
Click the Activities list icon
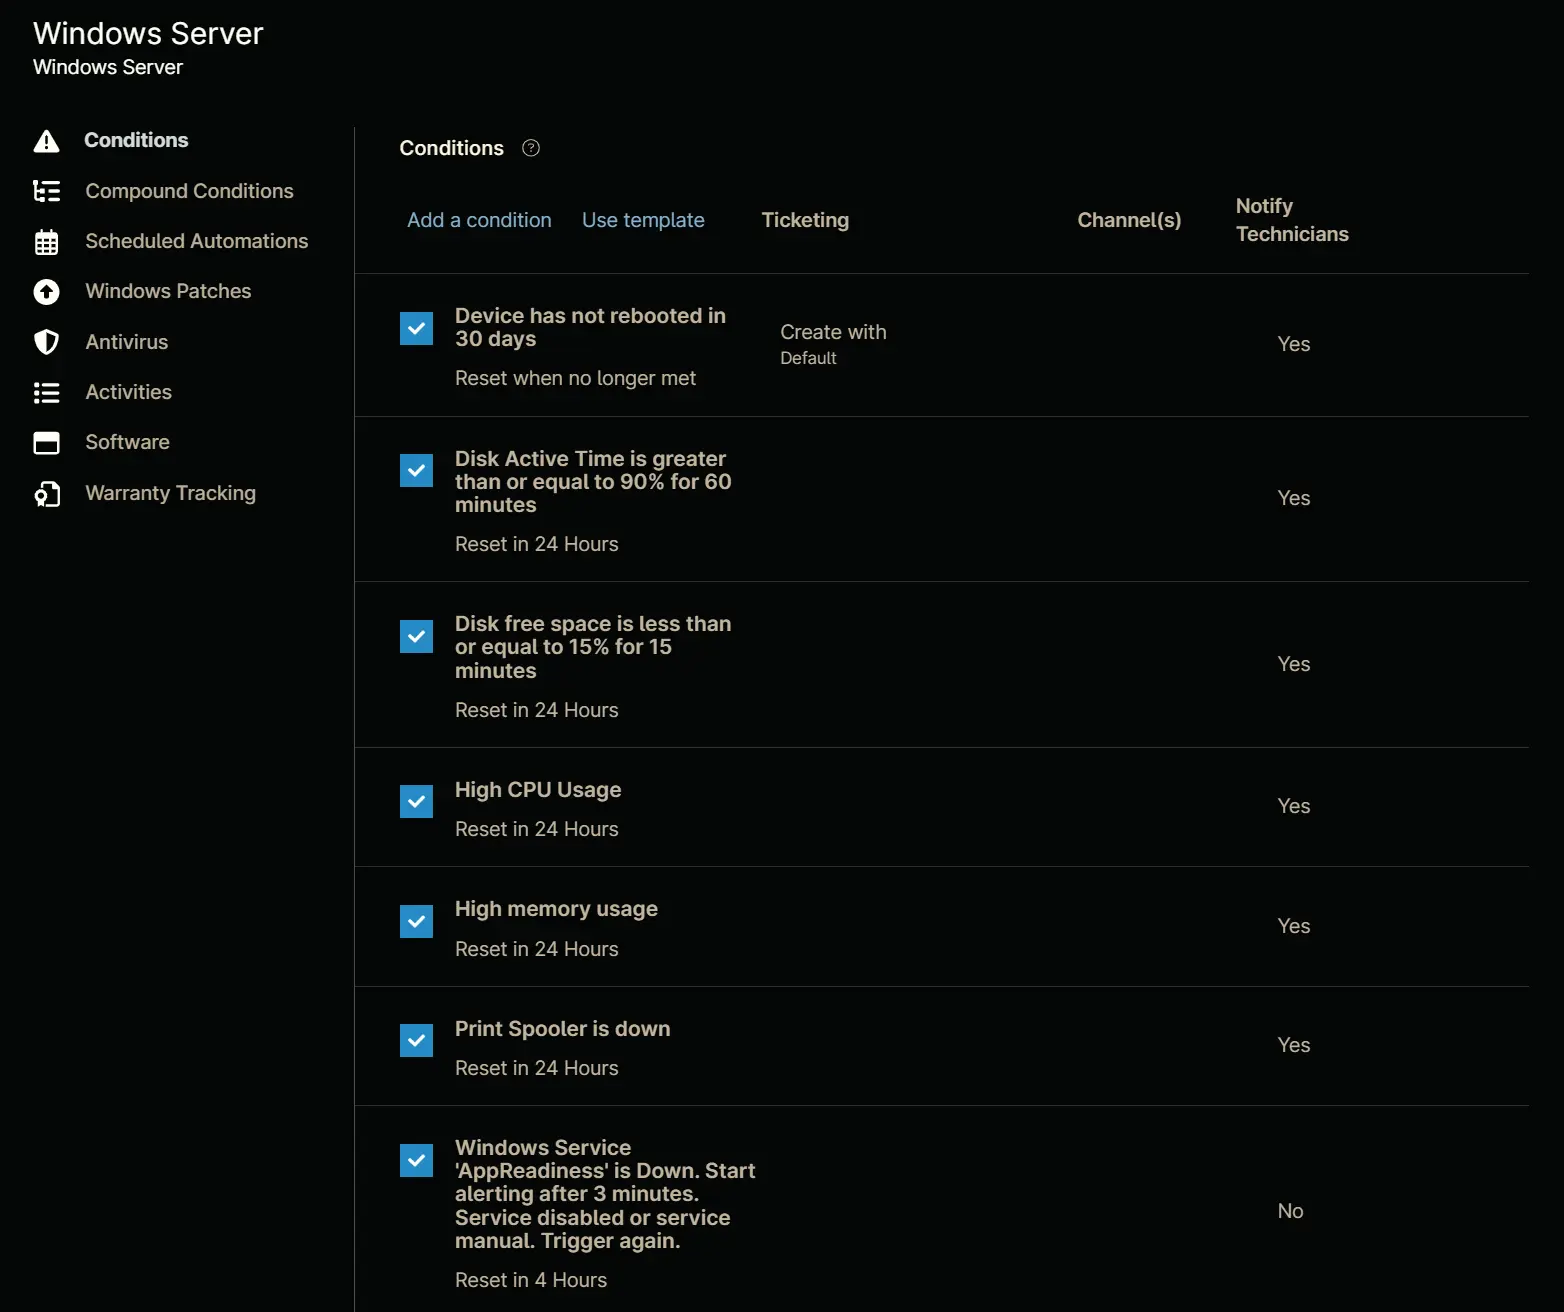pos(46,393)
